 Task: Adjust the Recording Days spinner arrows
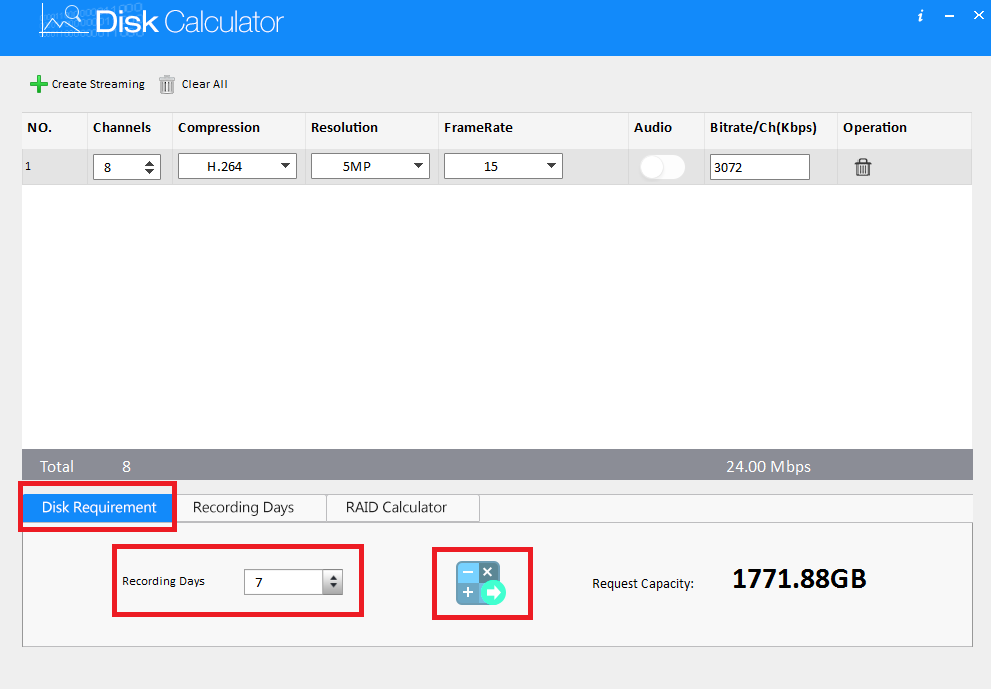pos(333,582)
